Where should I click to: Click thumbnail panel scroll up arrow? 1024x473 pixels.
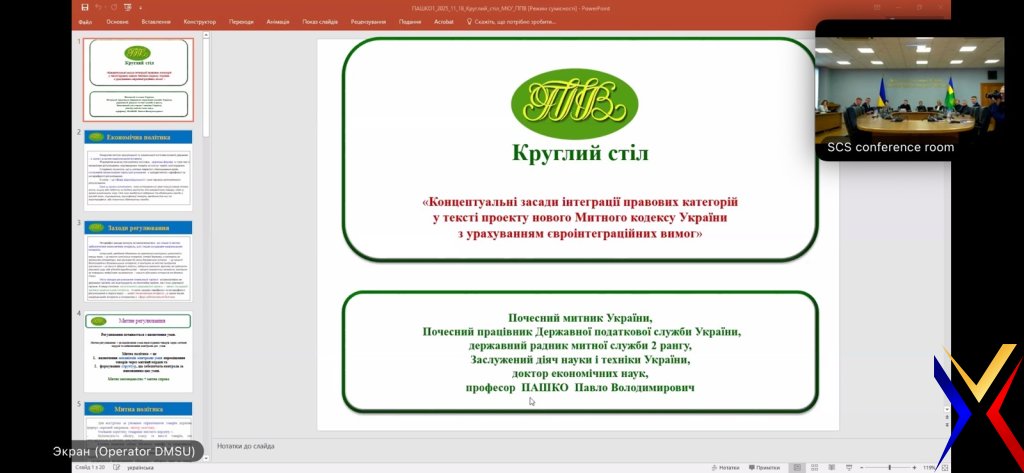pos(206,39)
